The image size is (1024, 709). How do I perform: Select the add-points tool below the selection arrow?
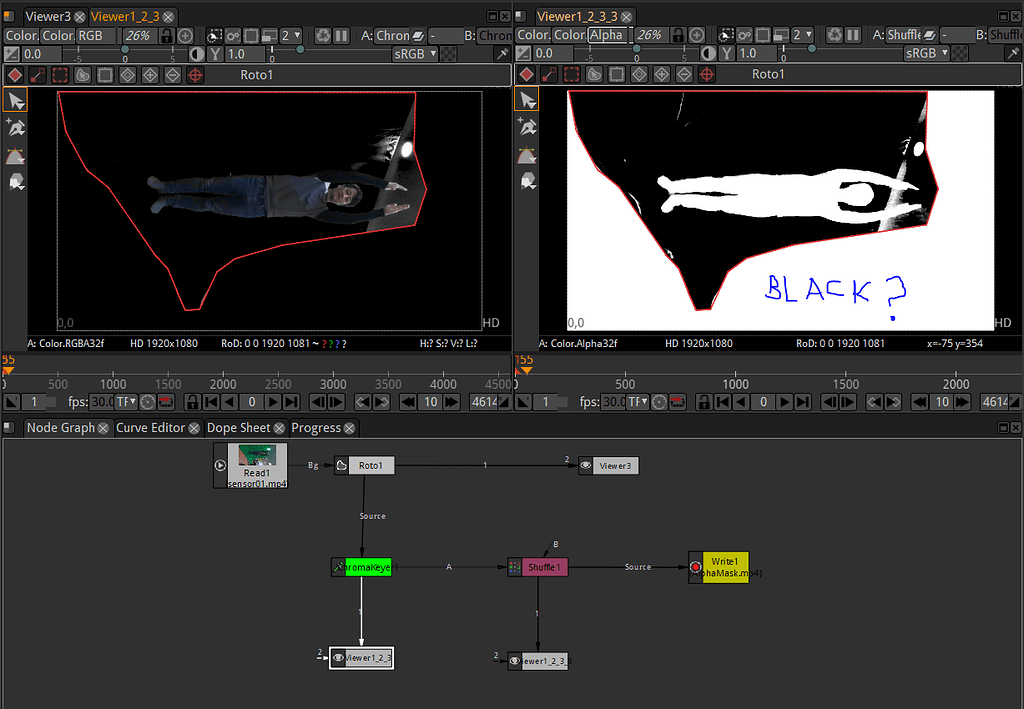[x=15, y=128]
